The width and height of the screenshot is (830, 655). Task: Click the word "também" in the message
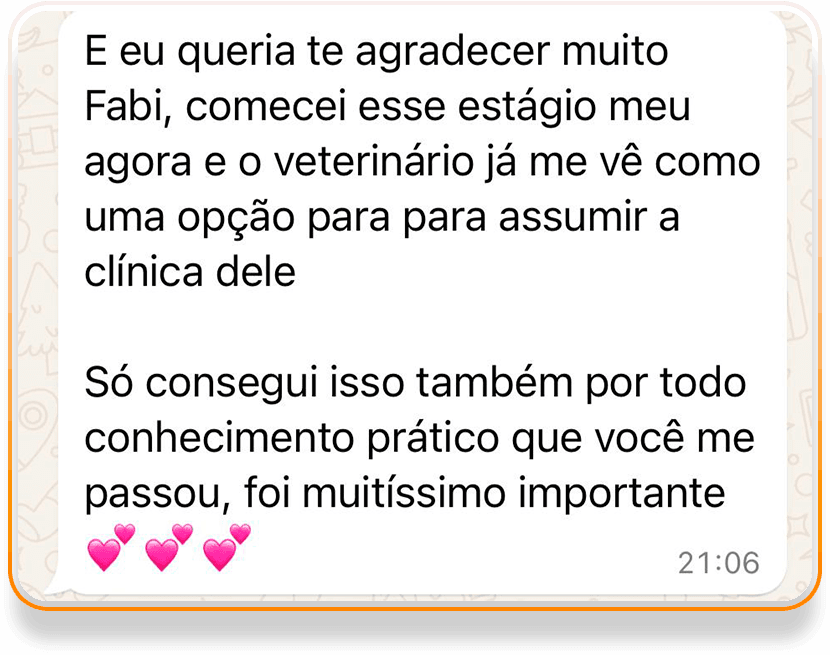point(494,382)
